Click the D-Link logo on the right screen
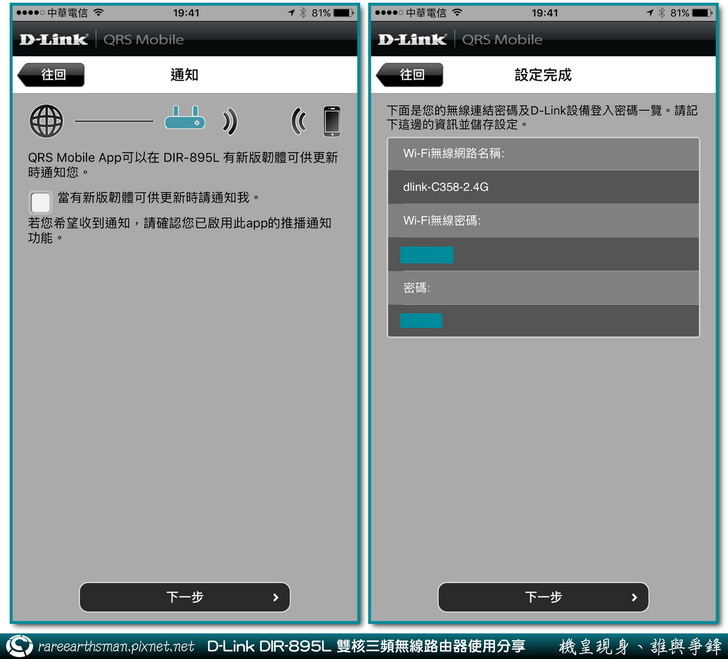The height and width of the screenshot is (659, 728). 412,39
